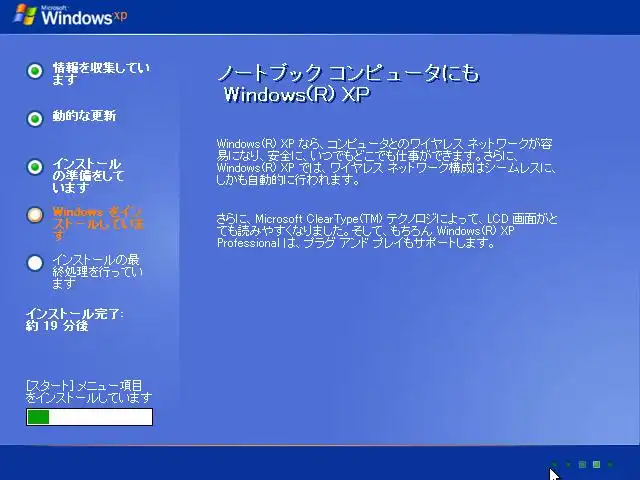Click the ノートブック コンピュータにも heading
Viewport: 640px width, 480px height.
tap(348, 84)
